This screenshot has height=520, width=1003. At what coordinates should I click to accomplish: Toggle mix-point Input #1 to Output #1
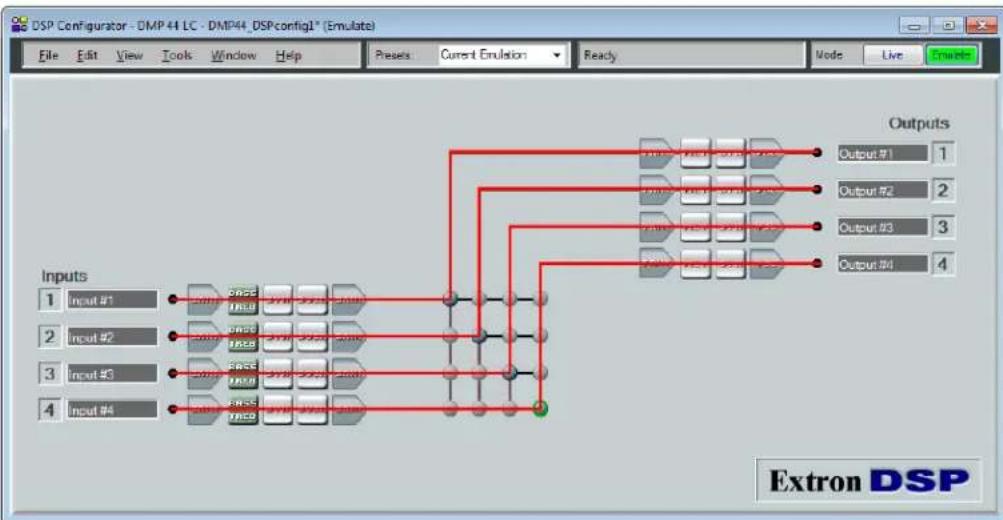click(450, 298)
